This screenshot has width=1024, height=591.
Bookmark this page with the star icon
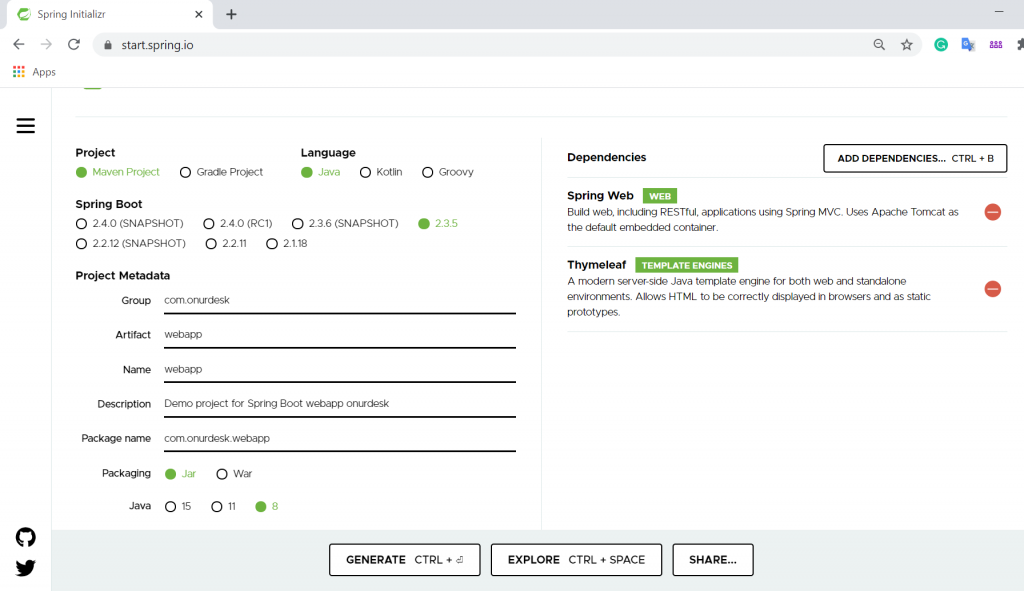pyautogui.click(x=906, y=44)
